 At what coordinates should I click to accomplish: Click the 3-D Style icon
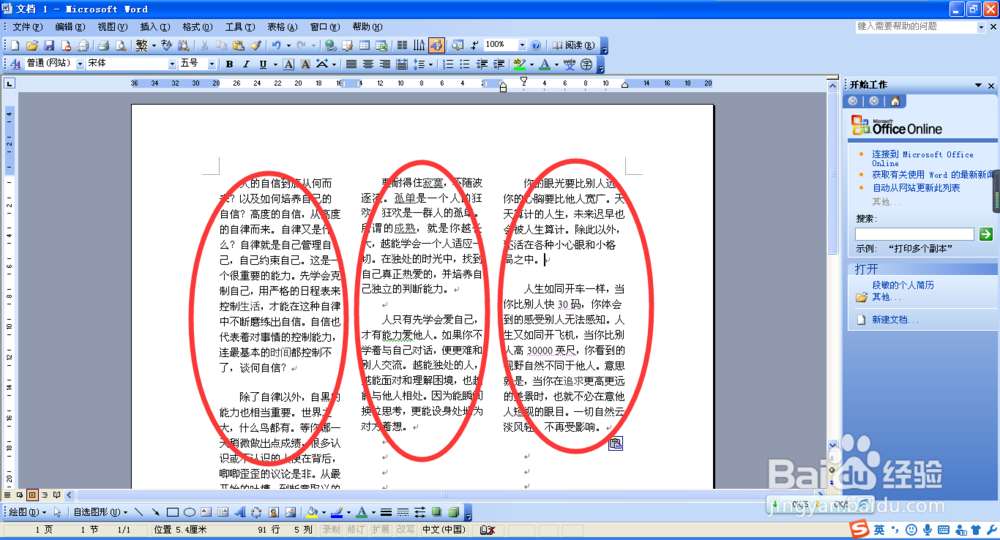453,512
